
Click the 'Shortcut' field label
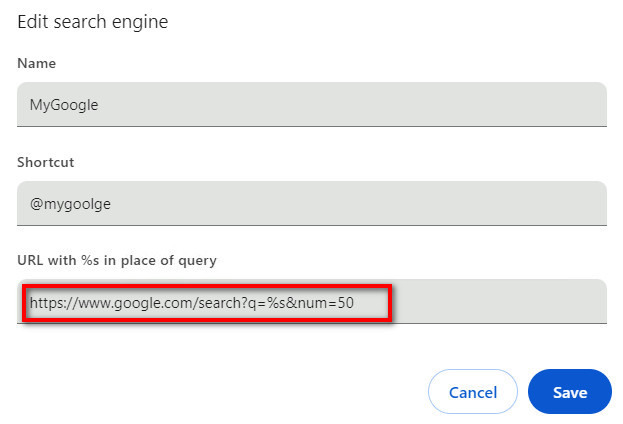point(46,162)
